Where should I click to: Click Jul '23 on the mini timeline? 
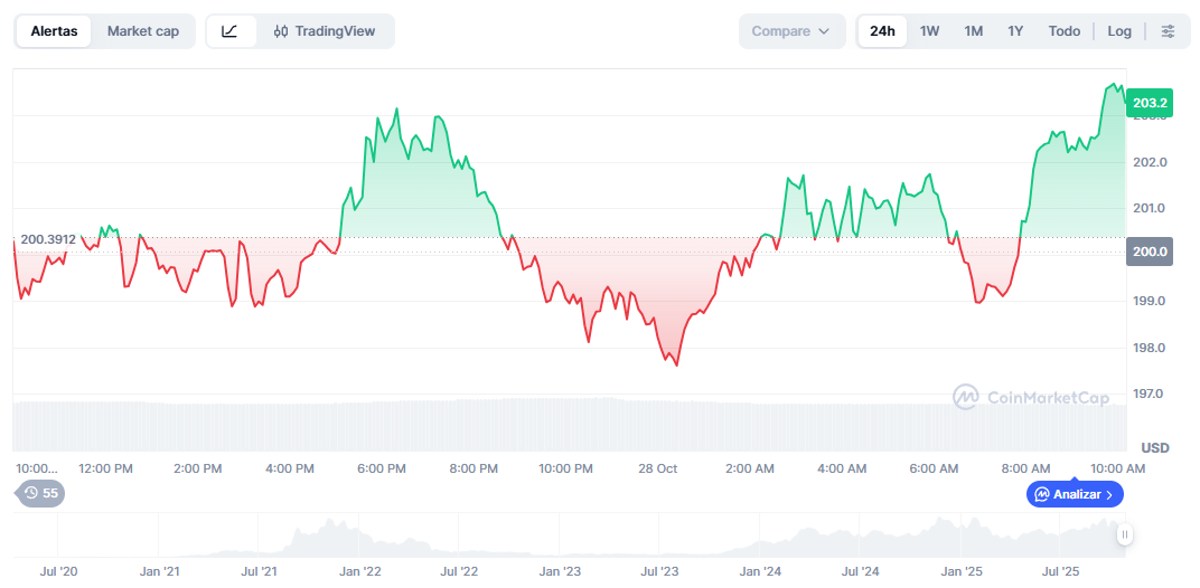(x=660, y=572)
